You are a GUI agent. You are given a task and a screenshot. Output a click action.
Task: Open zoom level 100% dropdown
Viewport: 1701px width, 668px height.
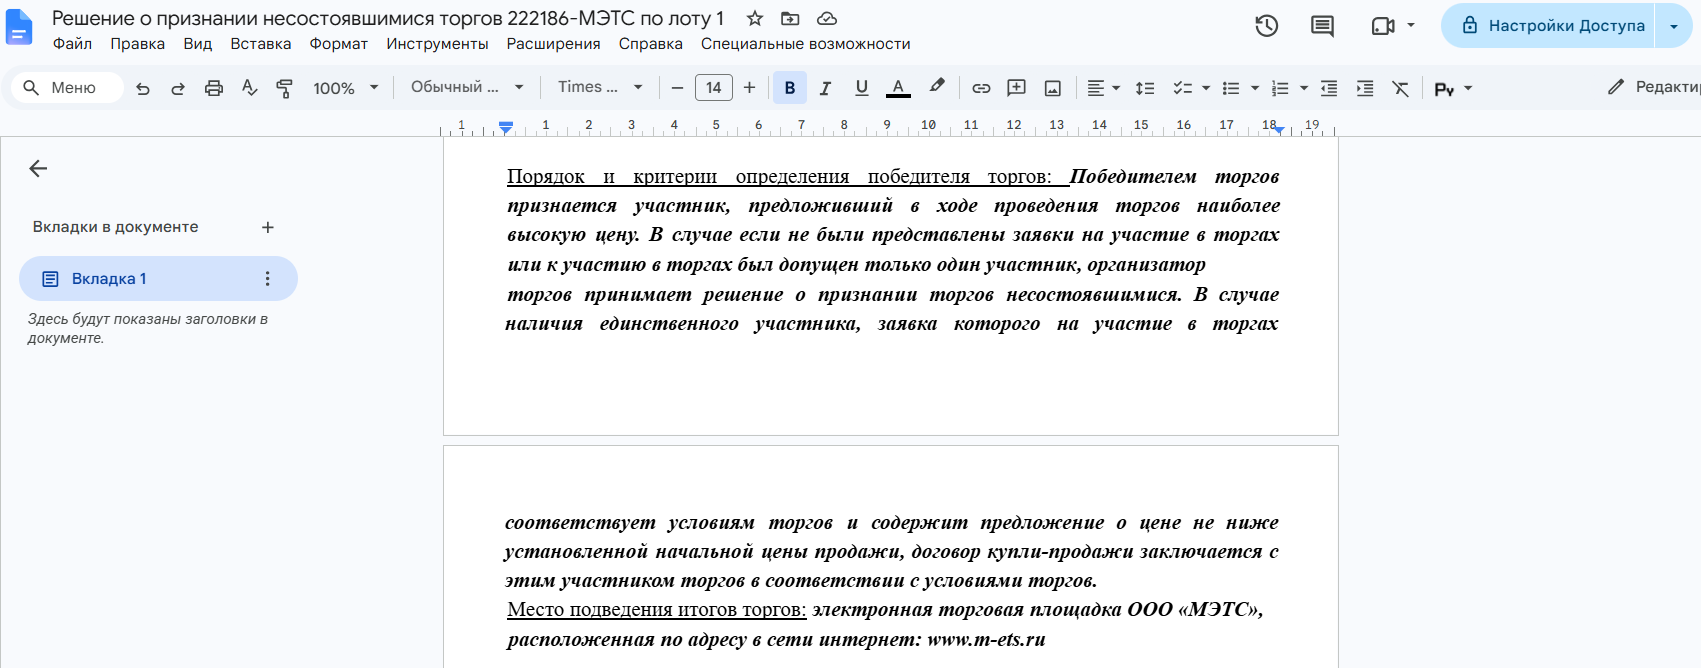(x=345, y=88)
